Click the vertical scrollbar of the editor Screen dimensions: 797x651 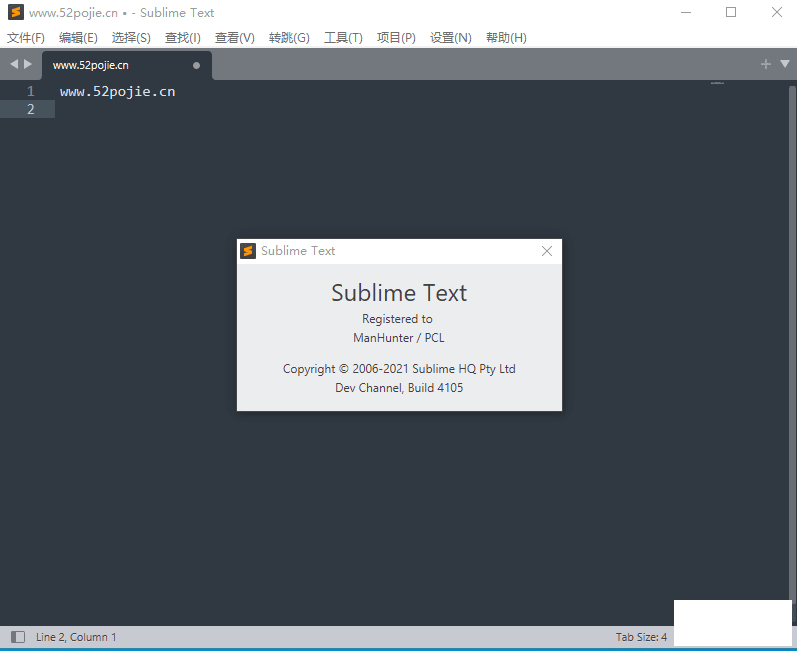click(792, 346)
